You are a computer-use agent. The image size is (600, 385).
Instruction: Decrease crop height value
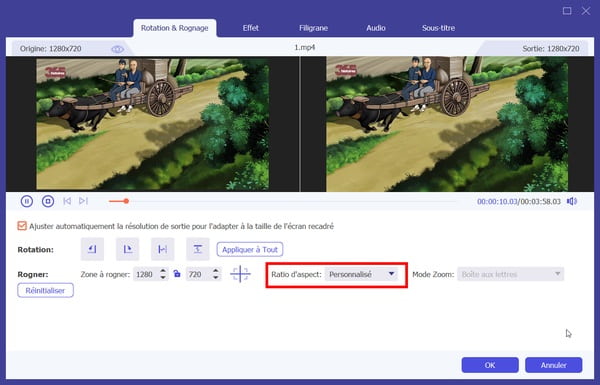216,277
